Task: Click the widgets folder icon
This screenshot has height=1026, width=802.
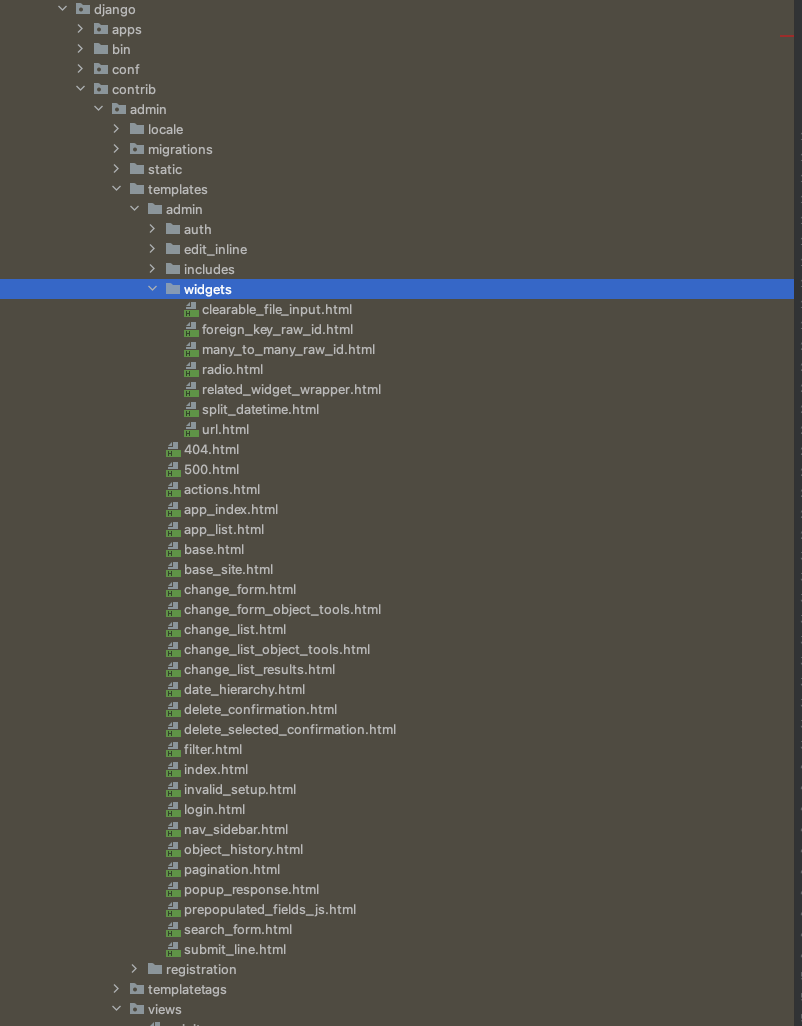Action: [x=173, y=289]
